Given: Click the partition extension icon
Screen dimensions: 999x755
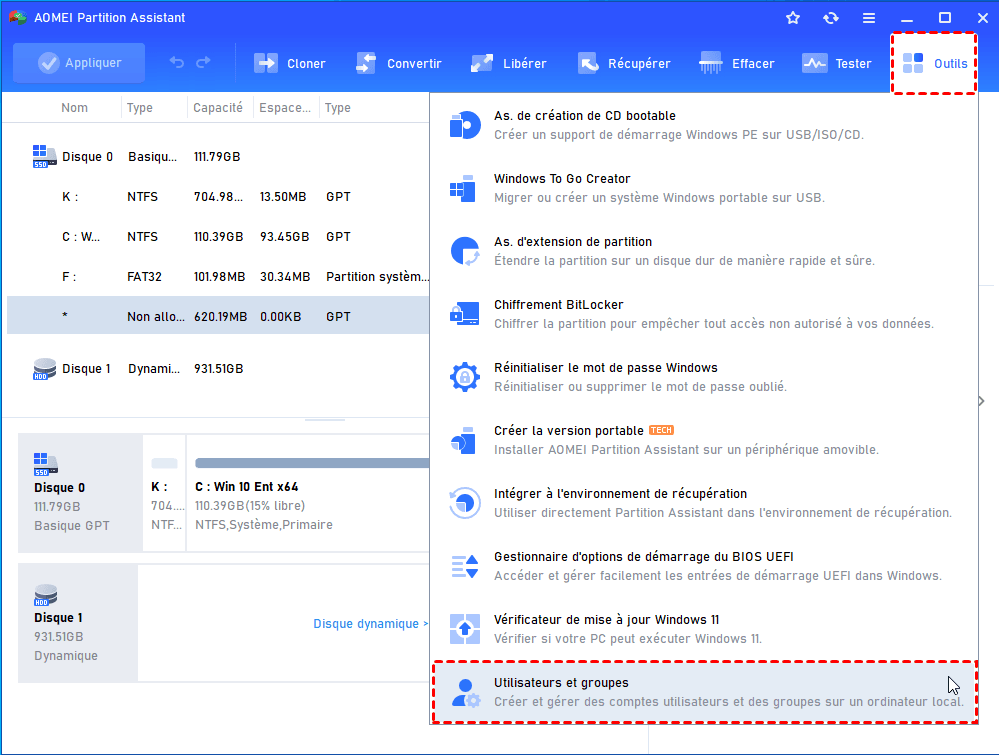Looking at the screenshot, I should coord(465,251).
